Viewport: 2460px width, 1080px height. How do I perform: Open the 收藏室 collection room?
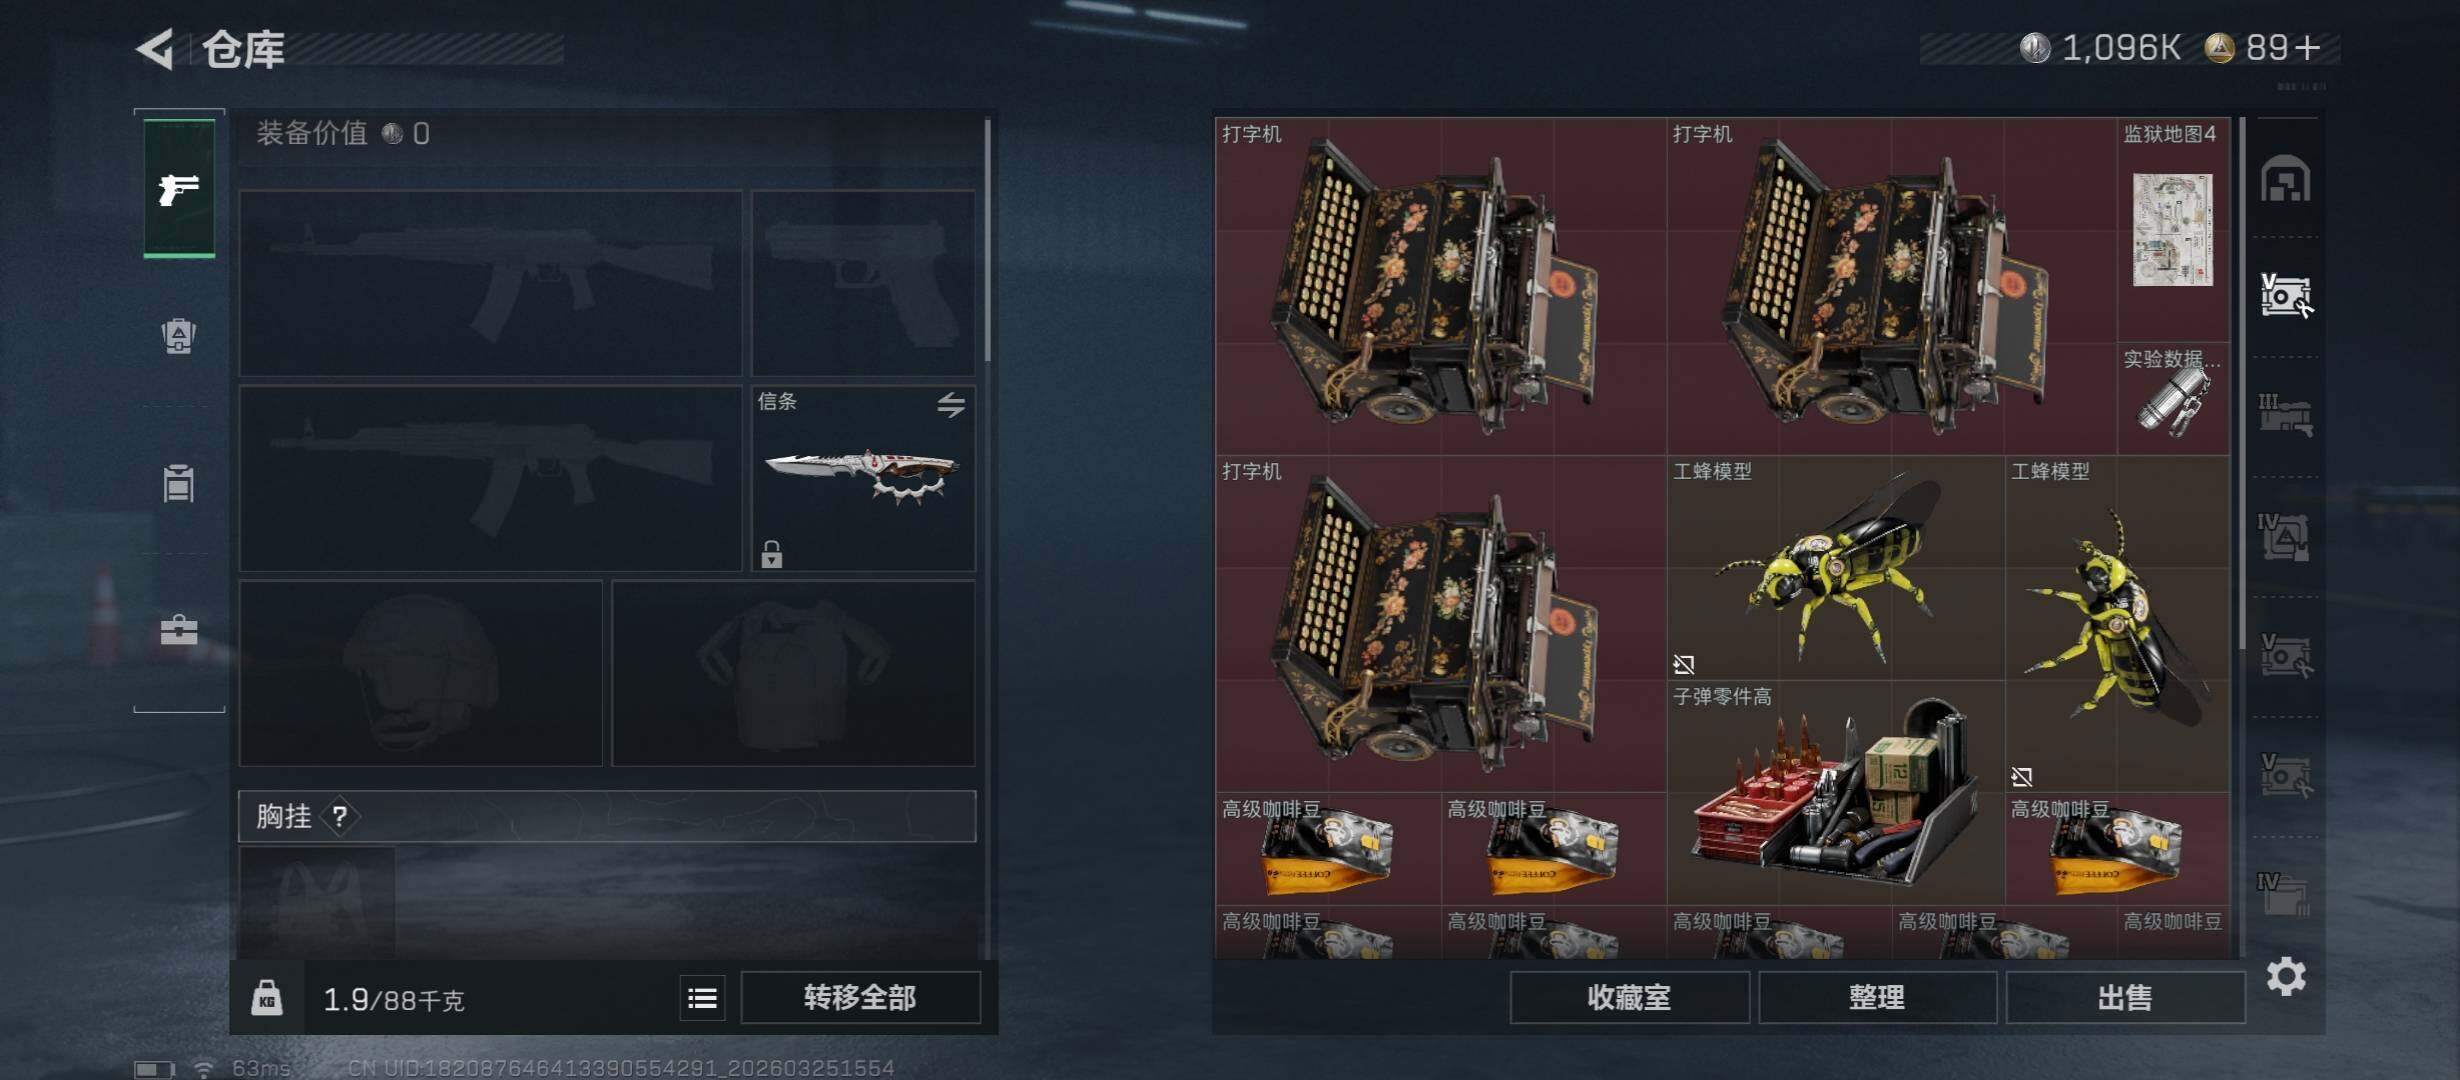point(1629,998)
